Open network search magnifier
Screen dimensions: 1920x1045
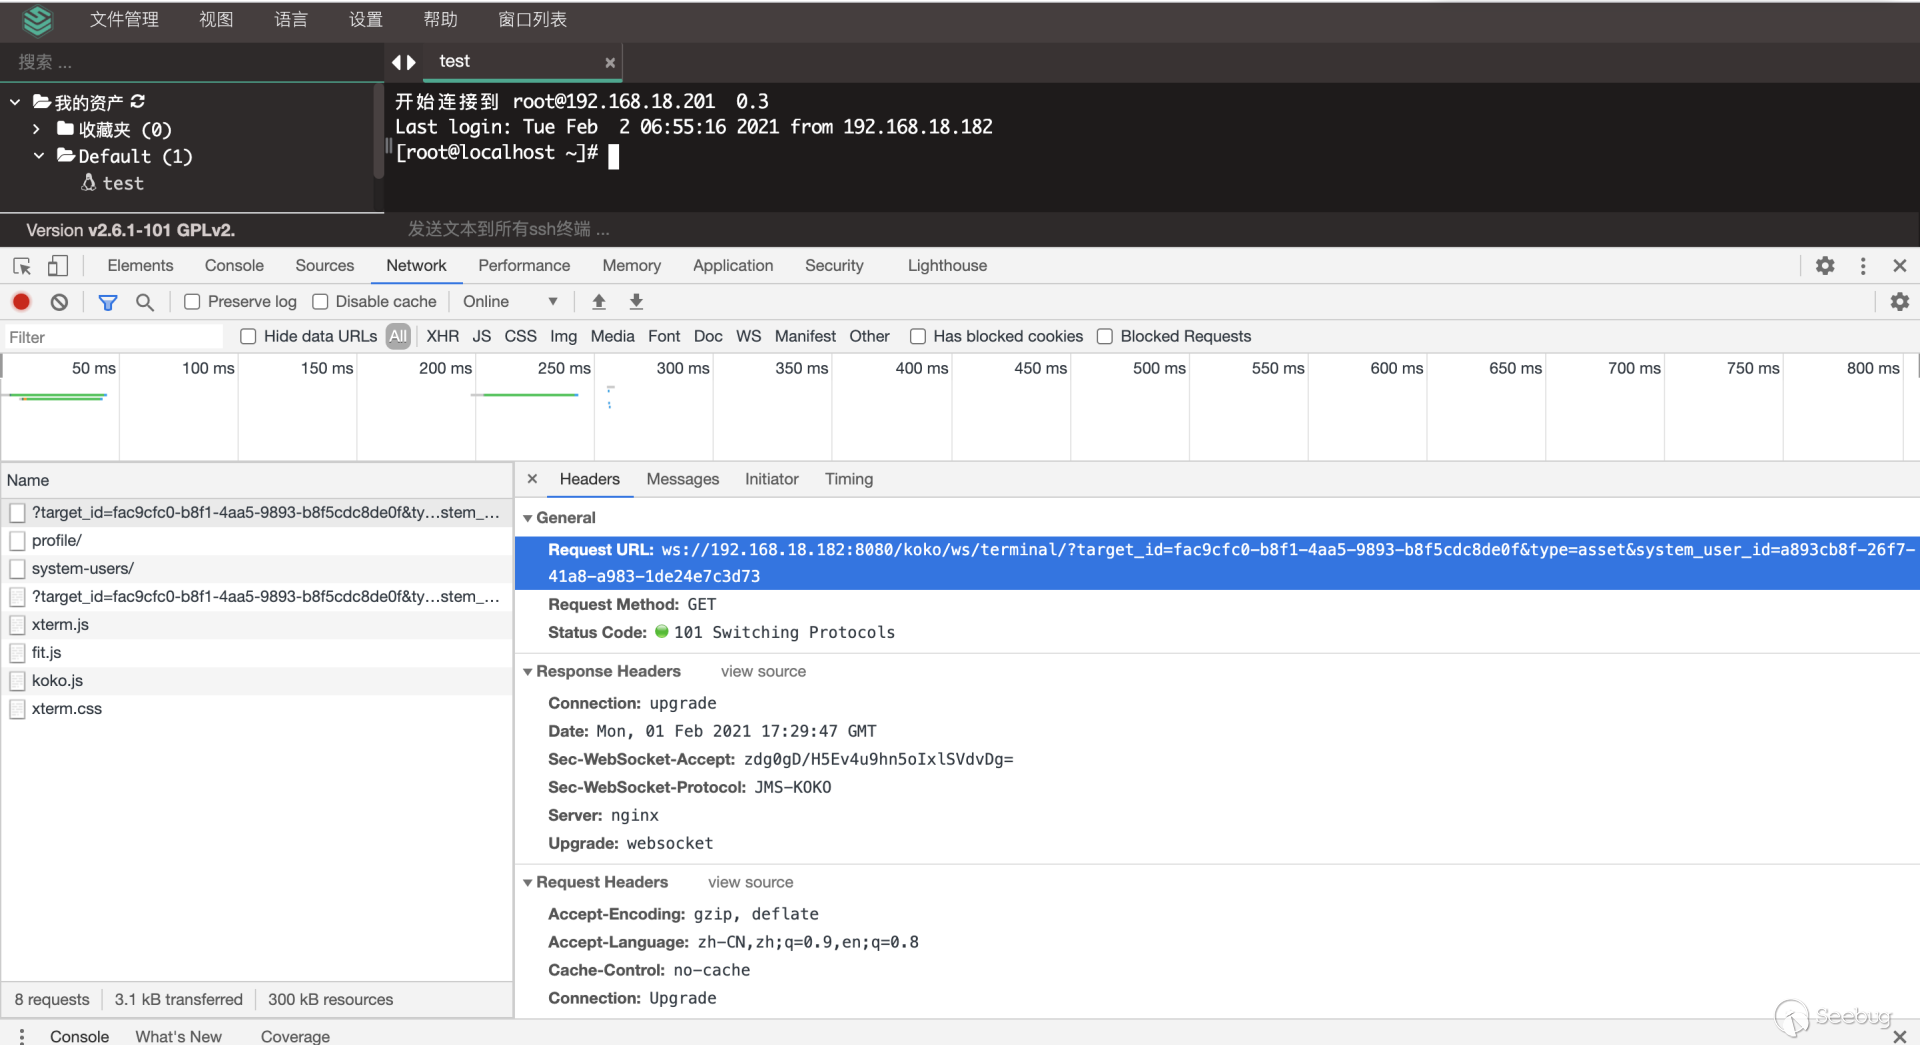[x=145, y=302]
